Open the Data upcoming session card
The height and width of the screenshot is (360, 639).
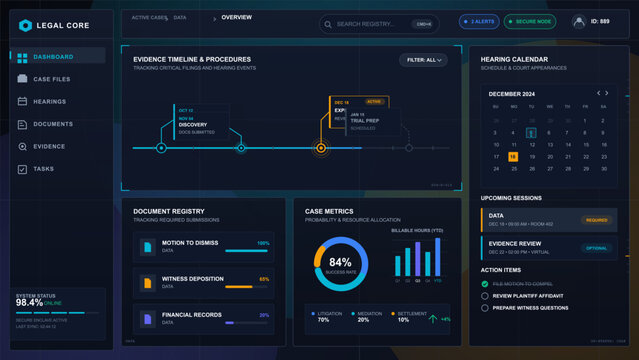coord(549,220)
